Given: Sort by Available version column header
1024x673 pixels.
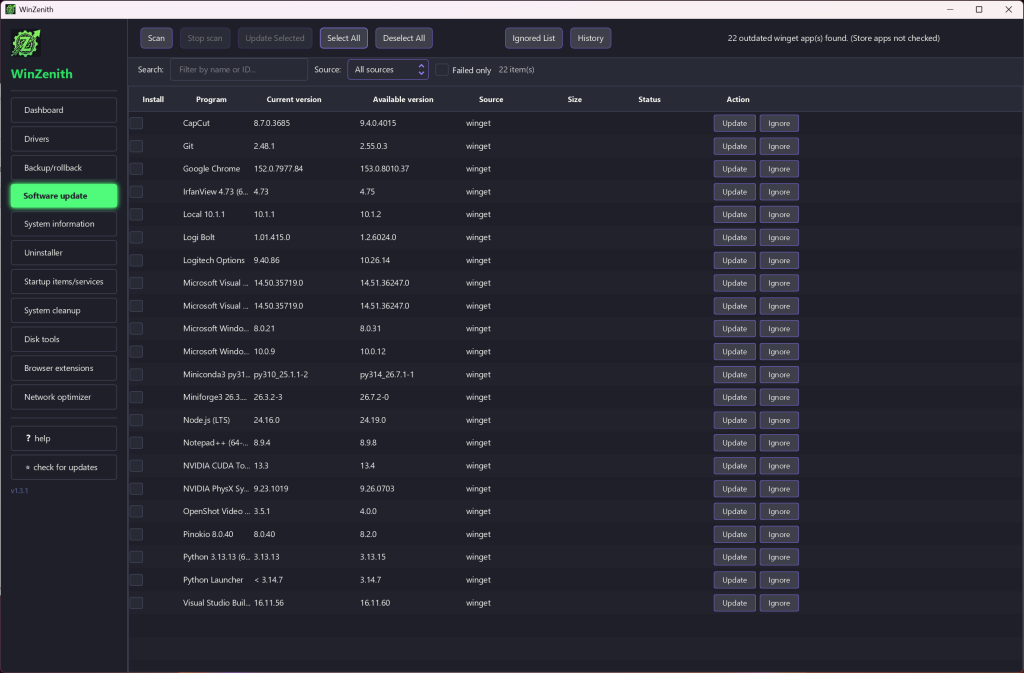Looking at the screenshot, I should [403, 99].
